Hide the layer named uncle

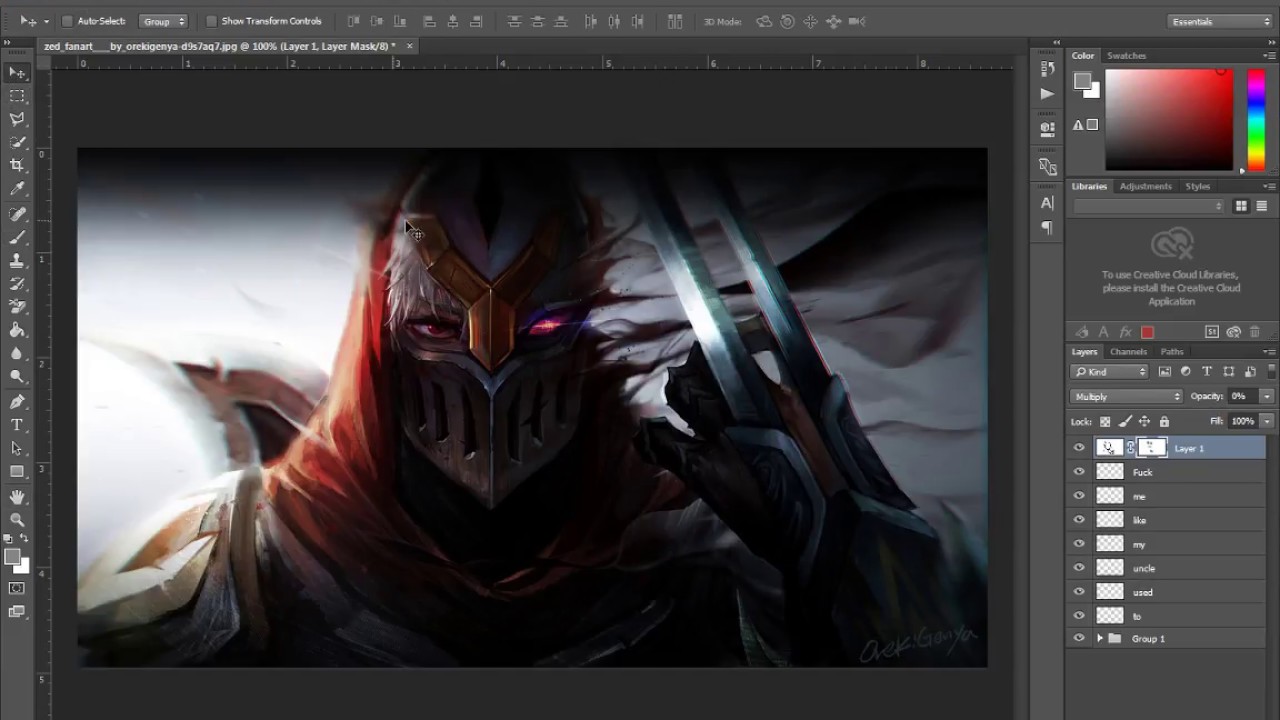point(1079,568)
